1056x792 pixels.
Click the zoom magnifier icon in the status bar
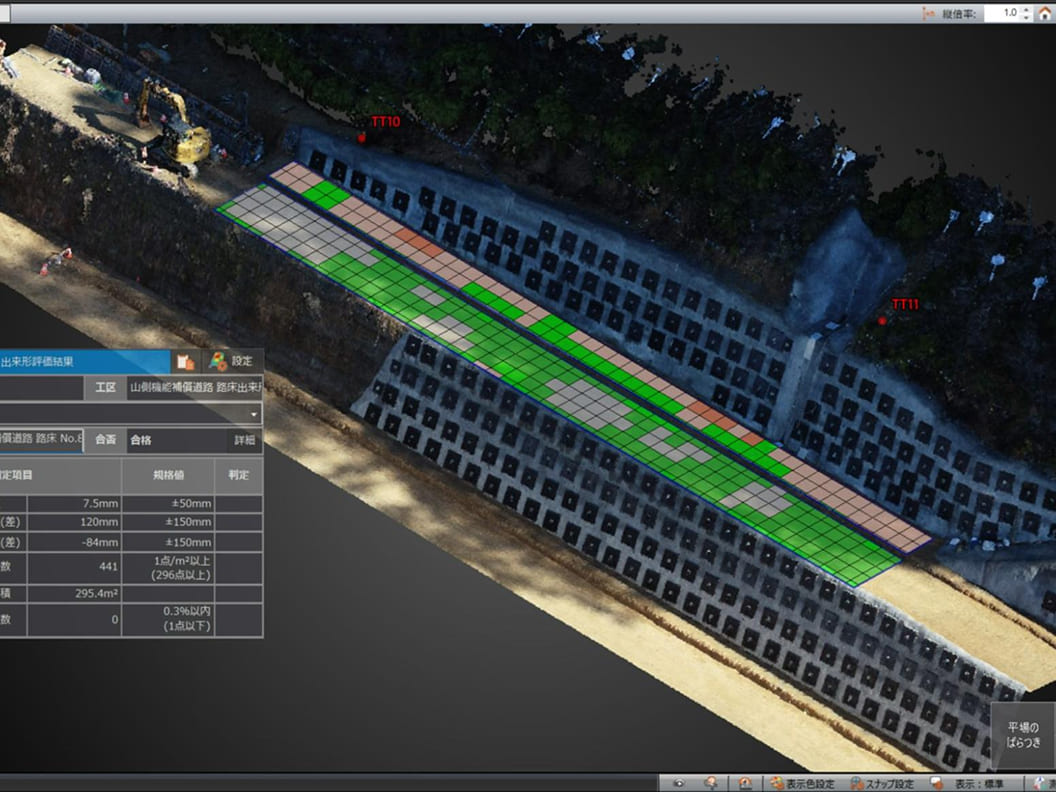(x=711, y=783)
